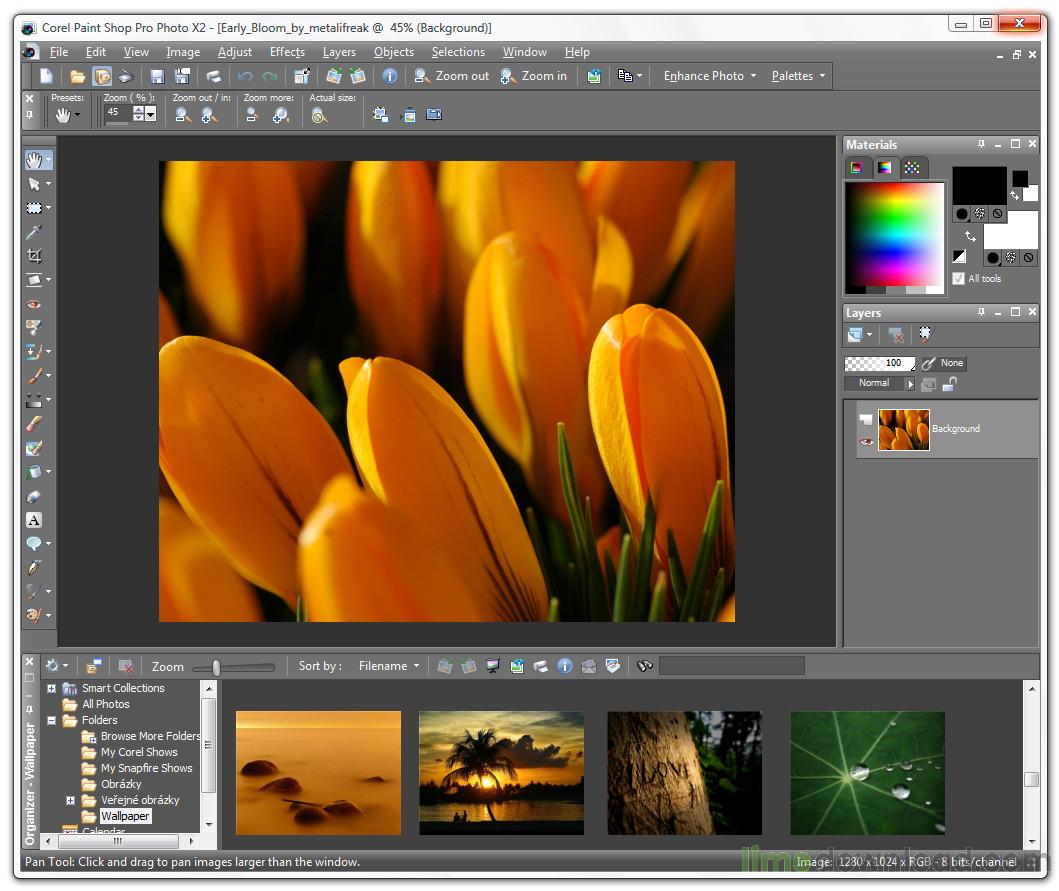Toggle the Layers palette auto-hide pin
Viewport: 1059px width, 891px height.
coord(981,312)
